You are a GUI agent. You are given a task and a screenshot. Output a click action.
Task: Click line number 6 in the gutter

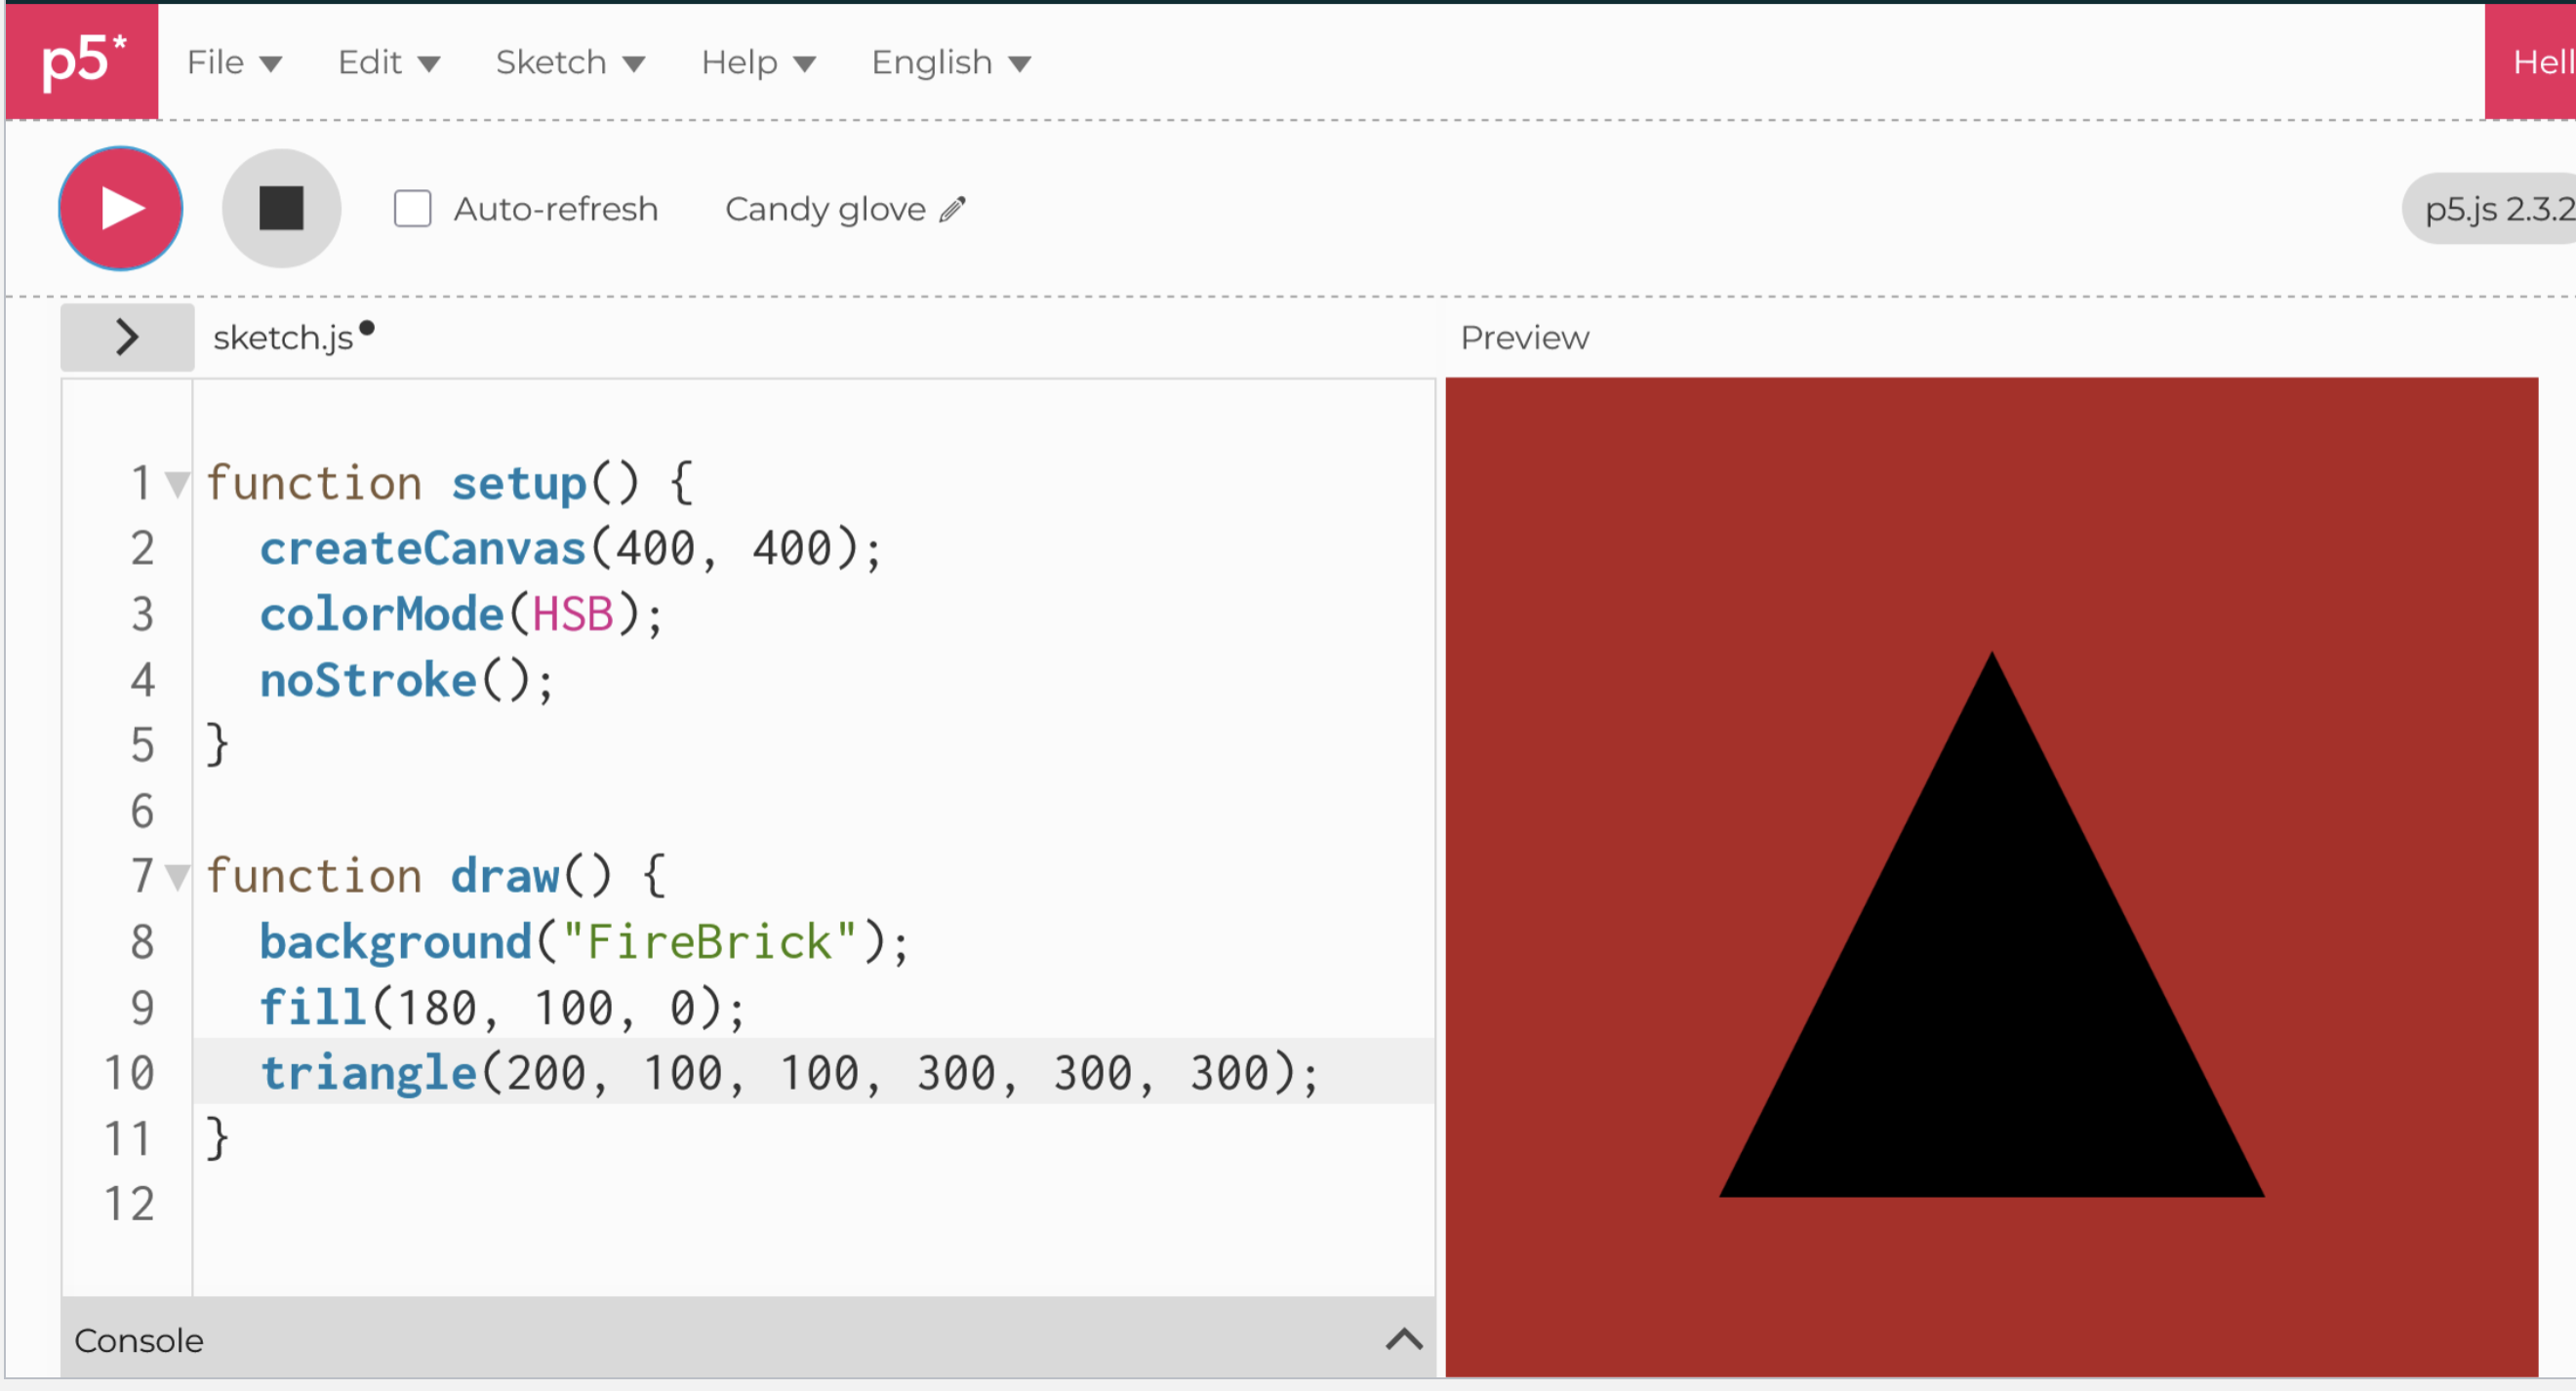point(143,811)
